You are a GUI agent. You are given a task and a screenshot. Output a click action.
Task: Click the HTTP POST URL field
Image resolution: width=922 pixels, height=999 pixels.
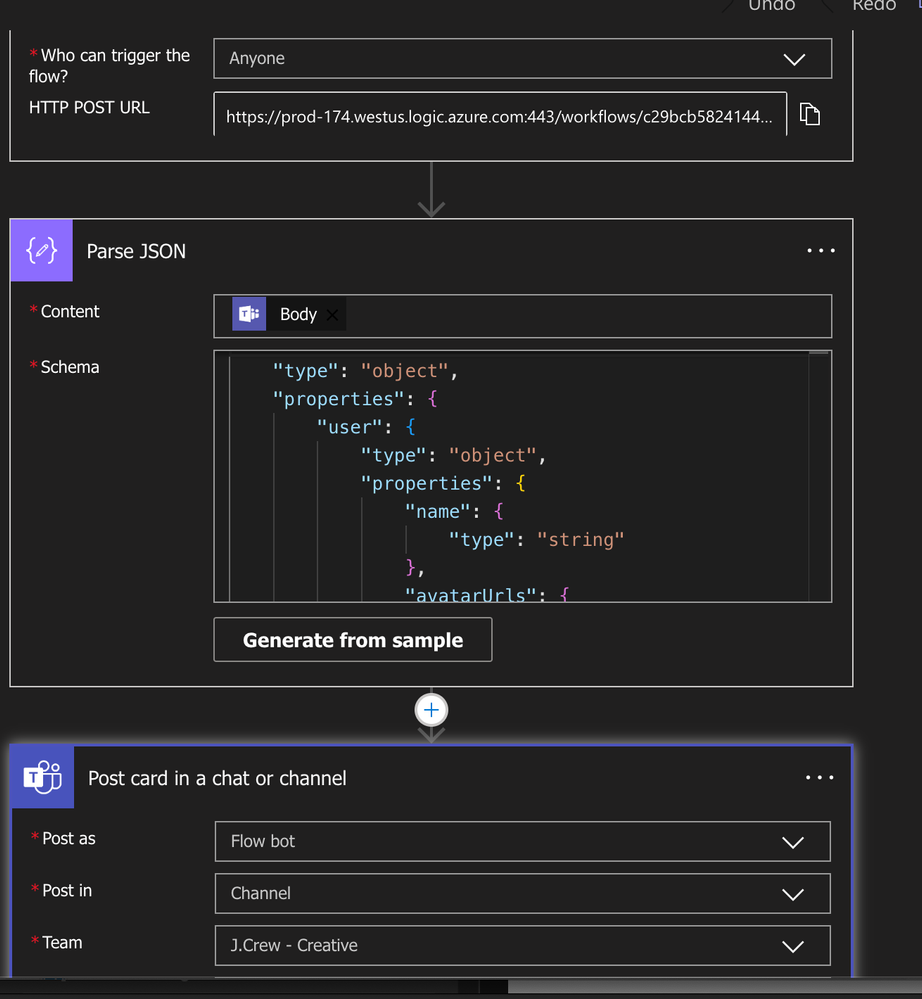[500, 115]
